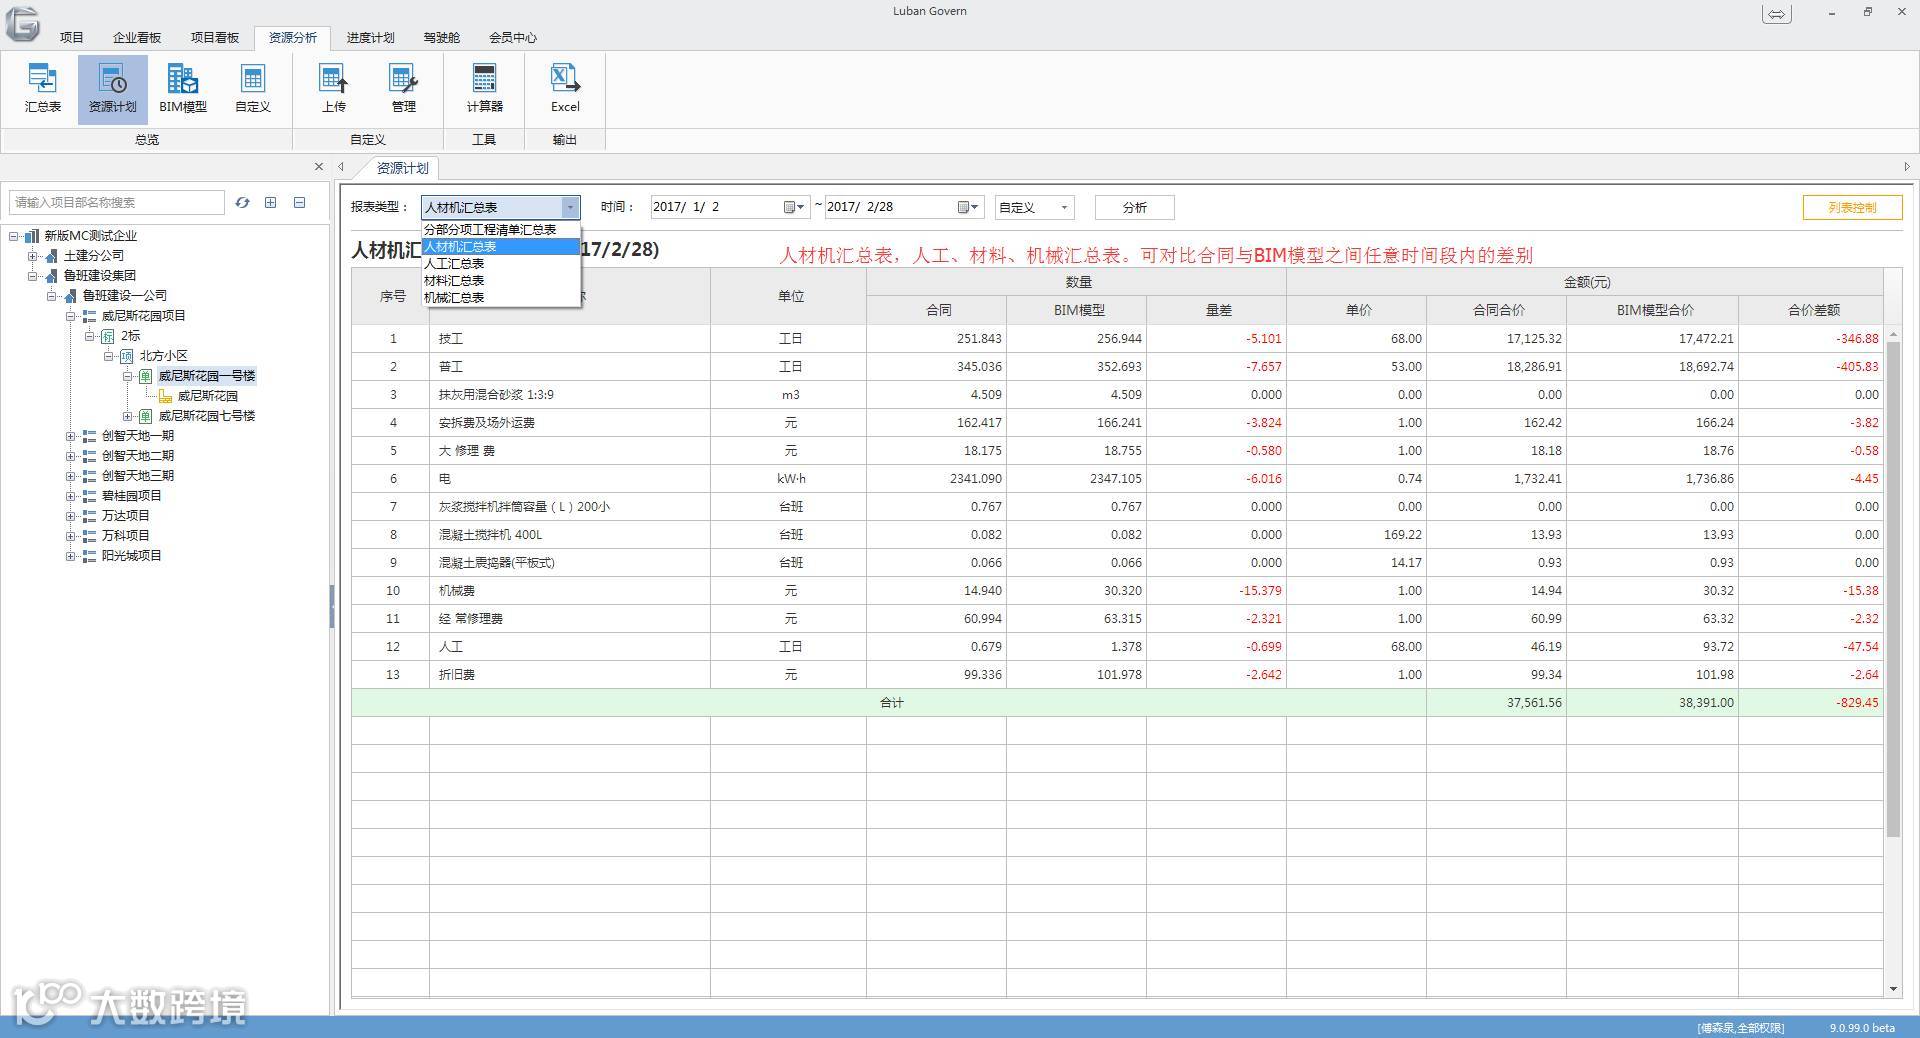Screen dimensions: 1920x1038
Task: Select the 土建分公司 tree node
Action: [x=94, y=256]
